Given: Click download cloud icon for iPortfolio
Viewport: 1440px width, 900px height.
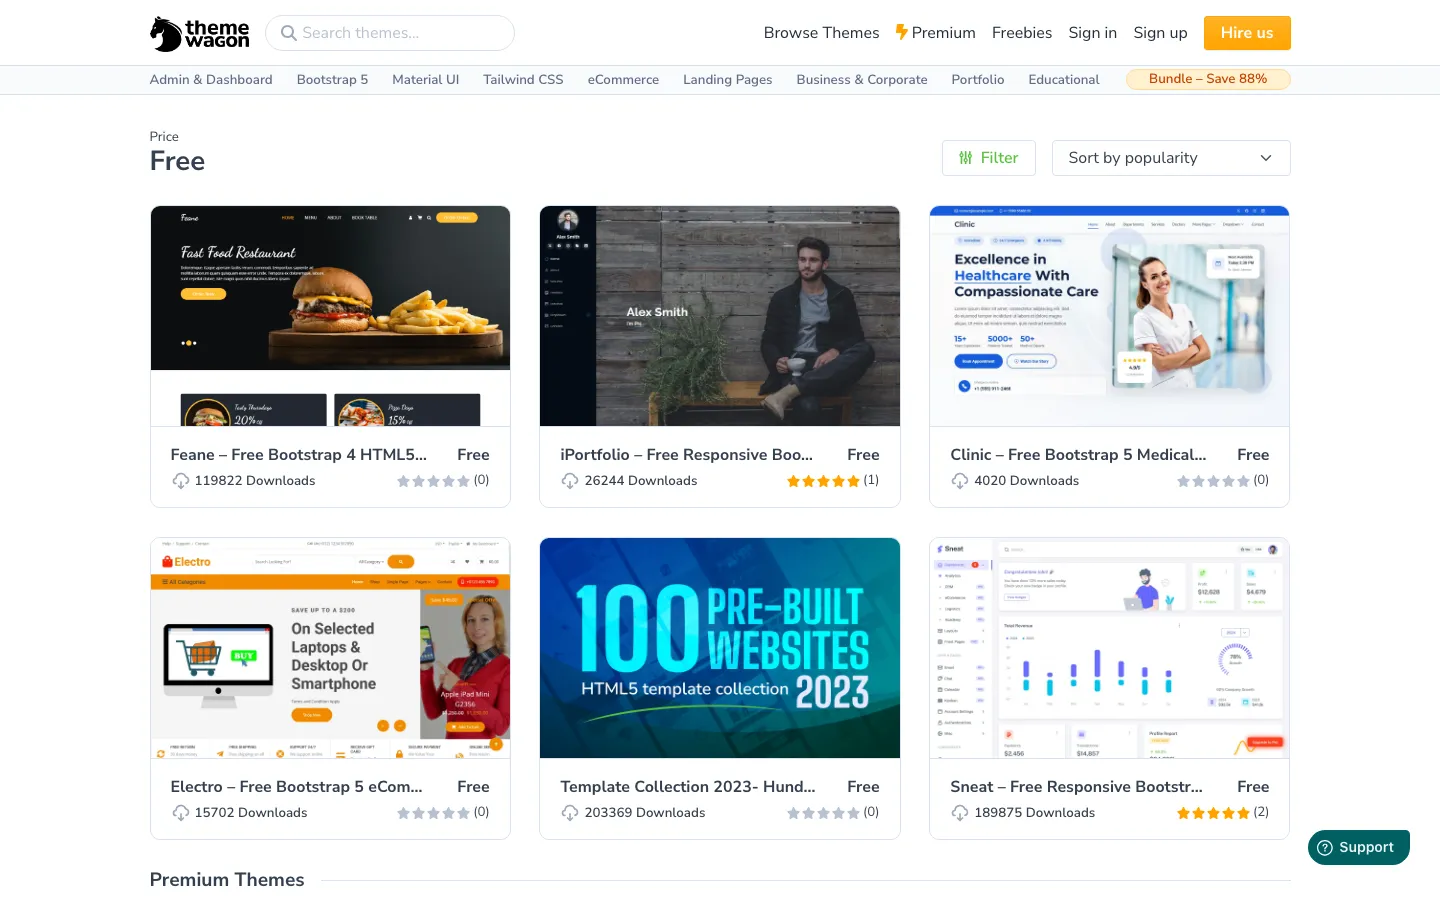Looking at the screenshot, I should 570,481.
